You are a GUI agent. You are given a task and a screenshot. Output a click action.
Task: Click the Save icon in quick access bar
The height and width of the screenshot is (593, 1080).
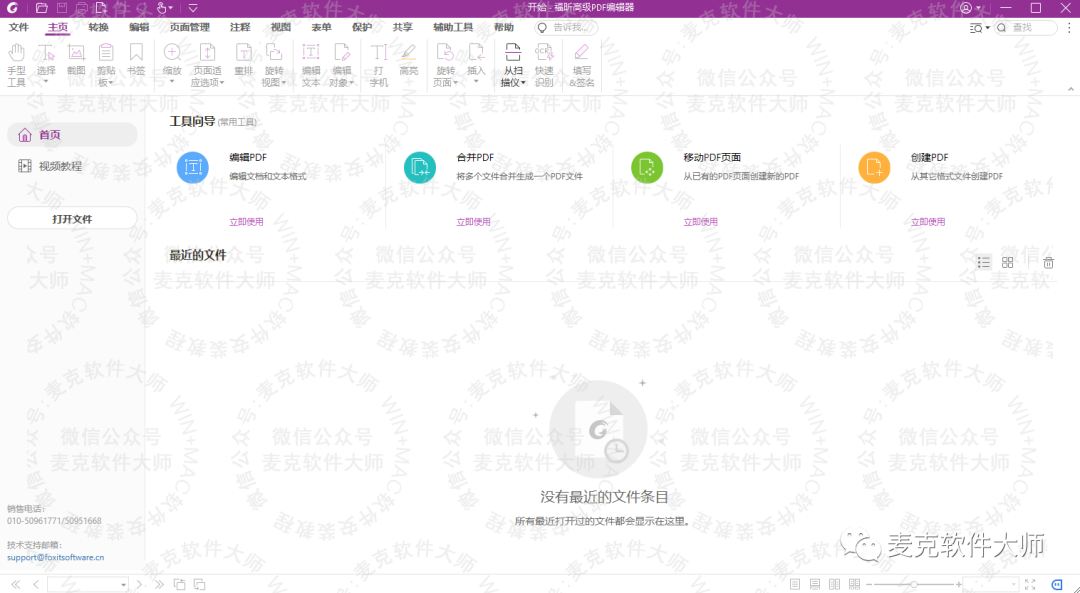62,8
